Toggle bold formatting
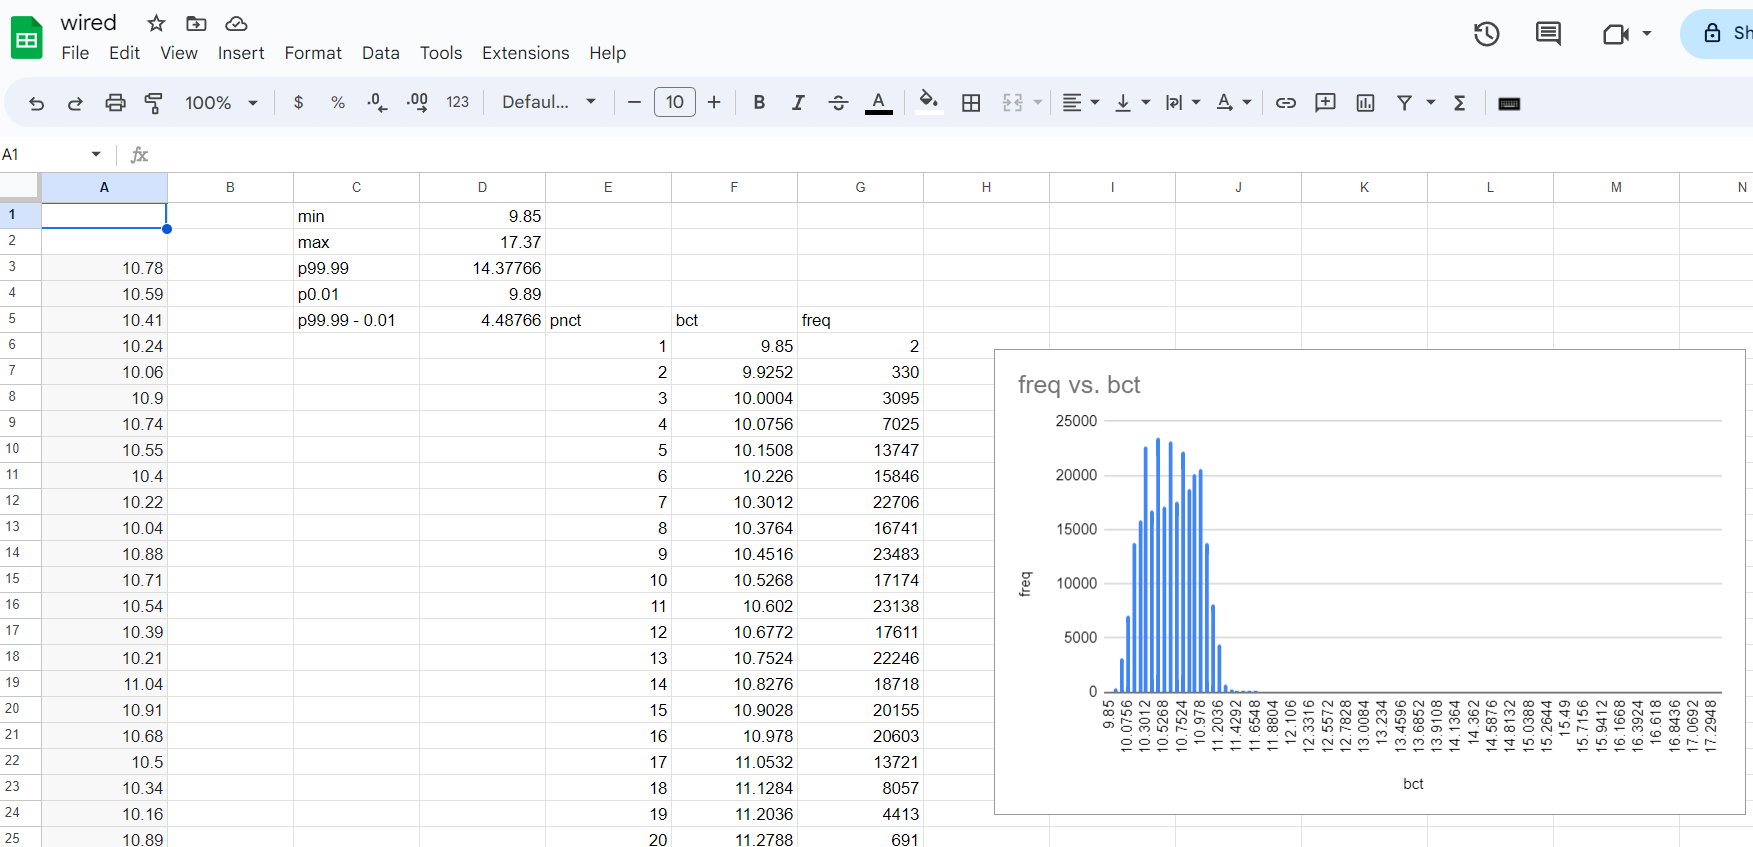 (759, 103)
